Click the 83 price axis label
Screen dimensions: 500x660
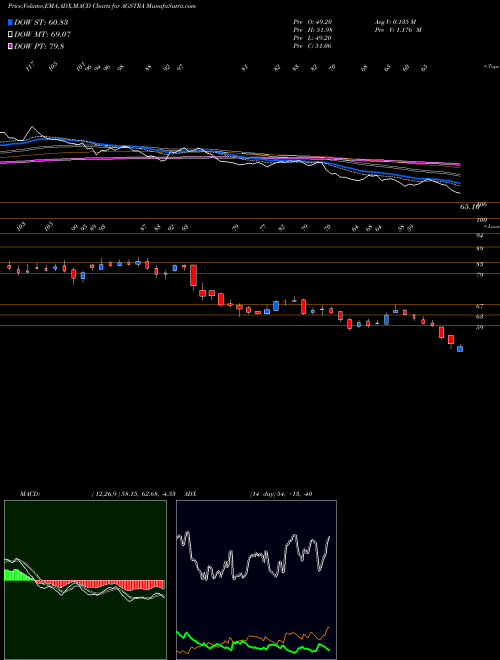pyautogui.click(x=479, y=264)
